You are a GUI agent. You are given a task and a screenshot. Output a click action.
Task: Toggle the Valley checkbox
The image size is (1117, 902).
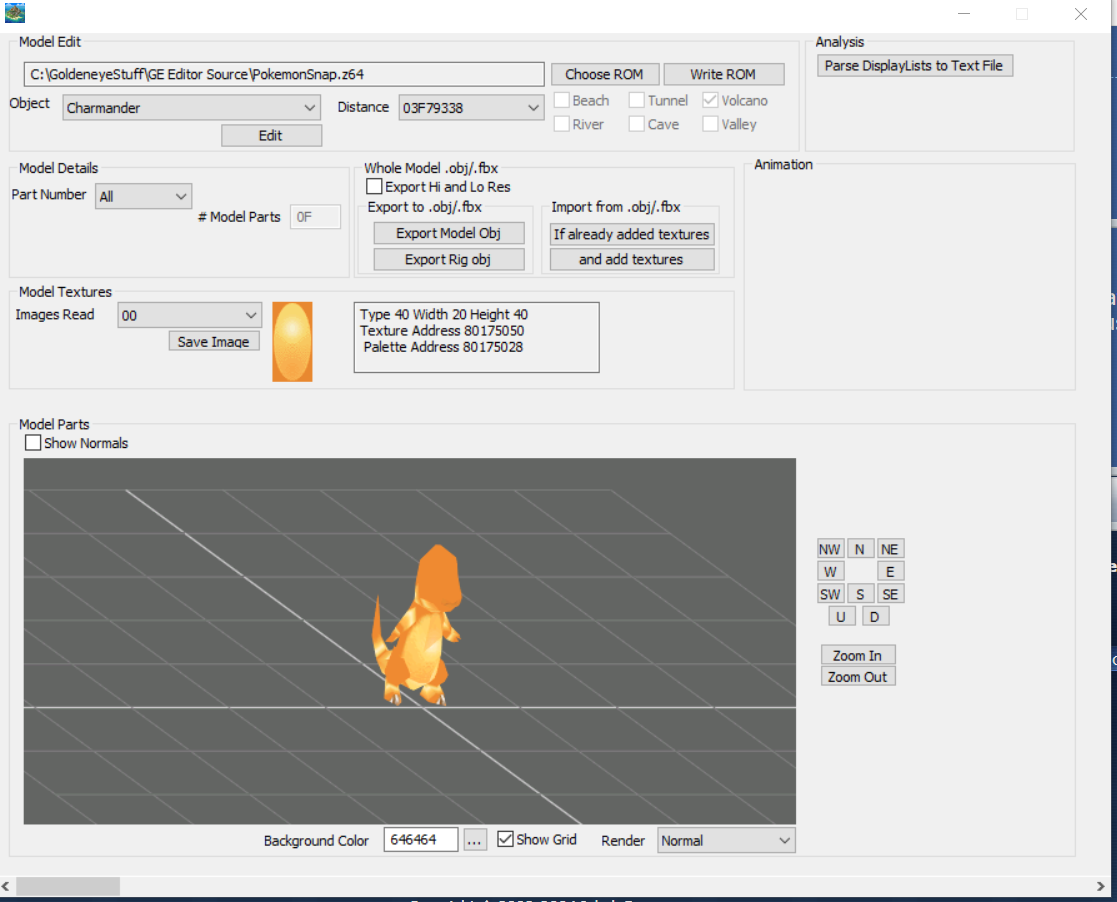coord(710,124)
